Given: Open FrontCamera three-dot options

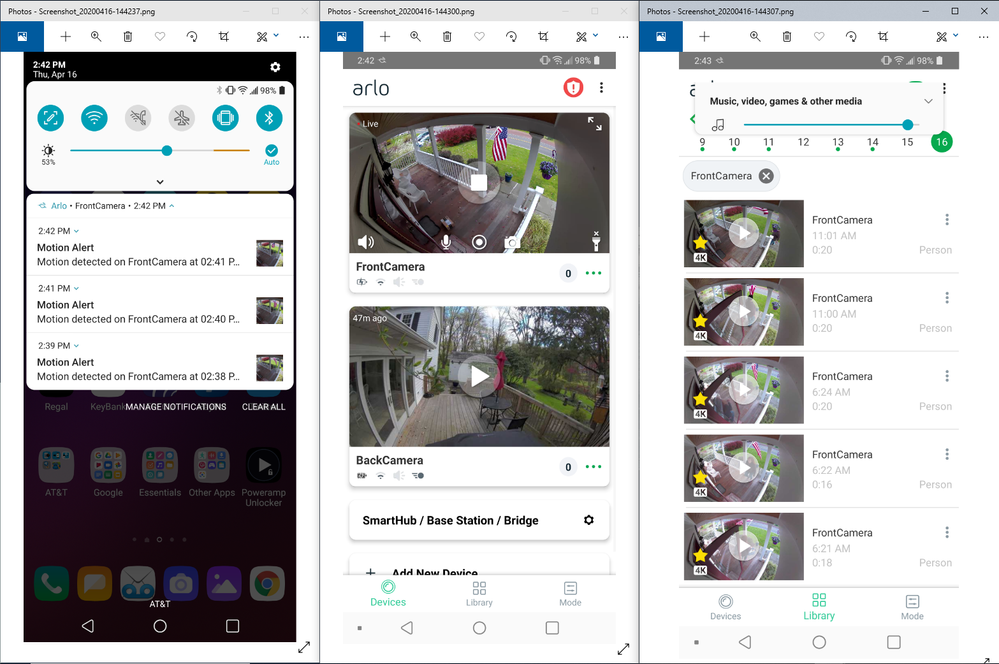Looking at the screenshot, I should (x=593, y=273).
